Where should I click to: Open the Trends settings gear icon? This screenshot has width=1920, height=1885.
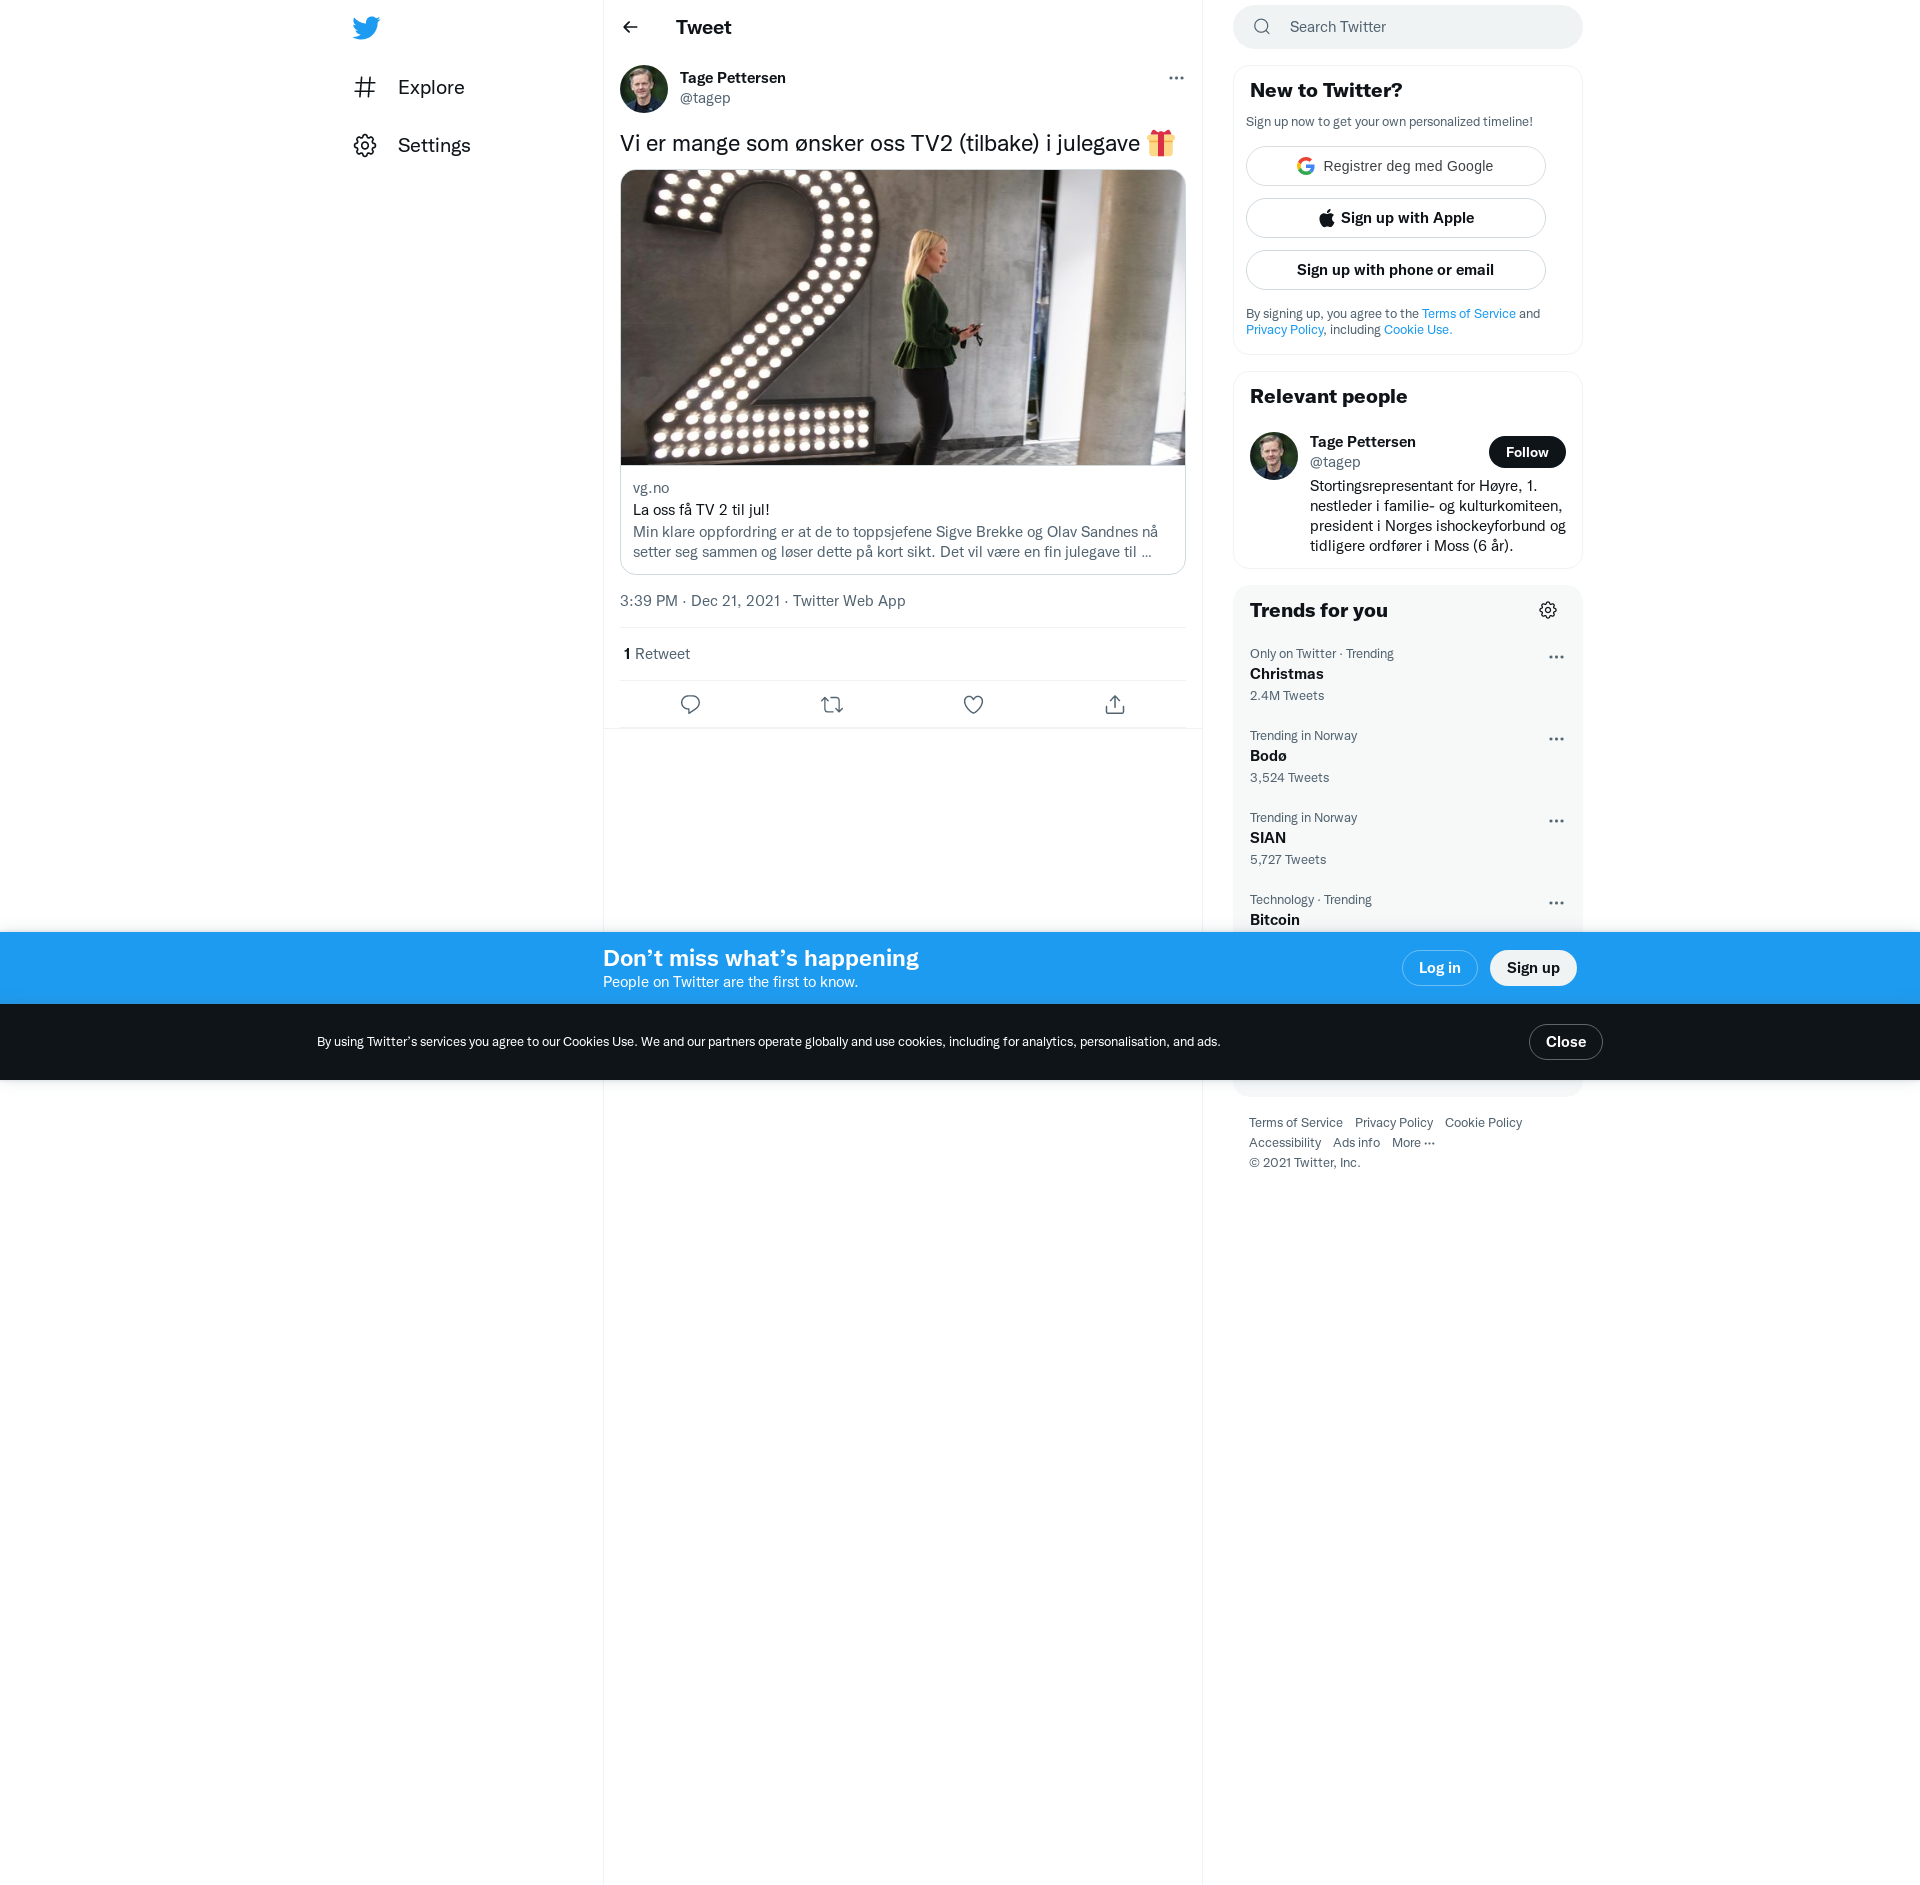point(1548,610)
